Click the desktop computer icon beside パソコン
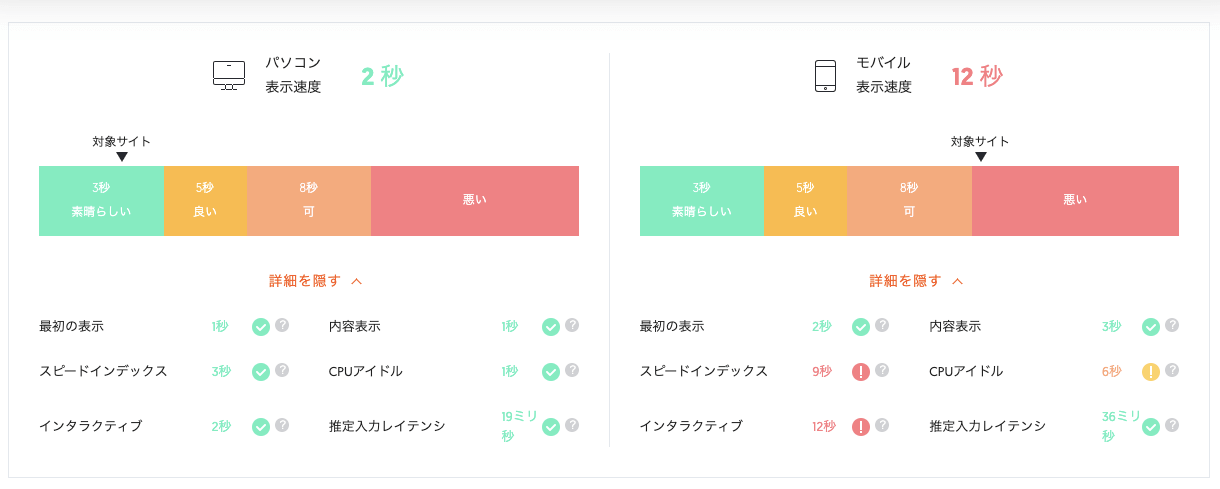Image resolution: width=1220 pixels, height=489 pixels. coord(228,76)
